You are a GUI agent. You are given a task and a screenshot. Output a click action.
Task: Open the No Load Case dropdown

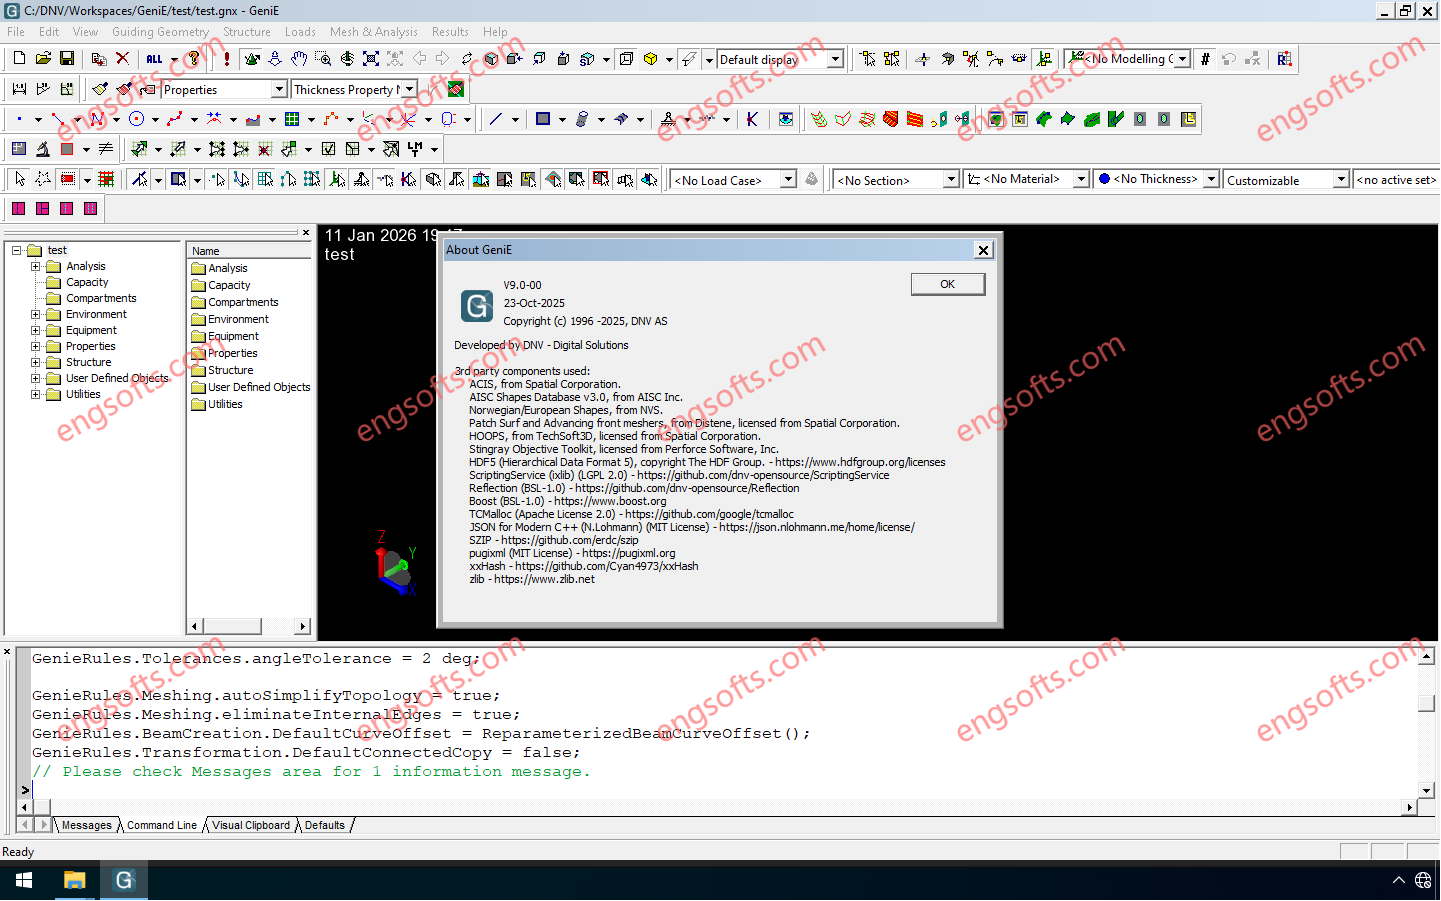point(788,179)
